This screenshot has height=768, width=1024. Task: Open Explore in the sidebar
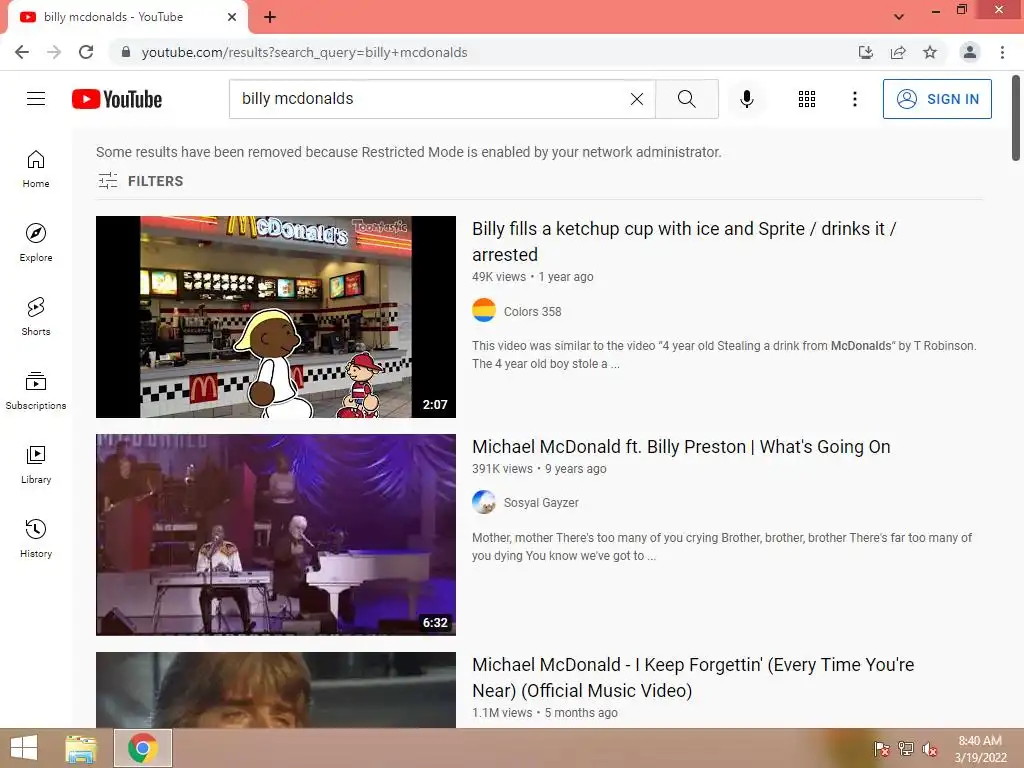pos(36,243)
